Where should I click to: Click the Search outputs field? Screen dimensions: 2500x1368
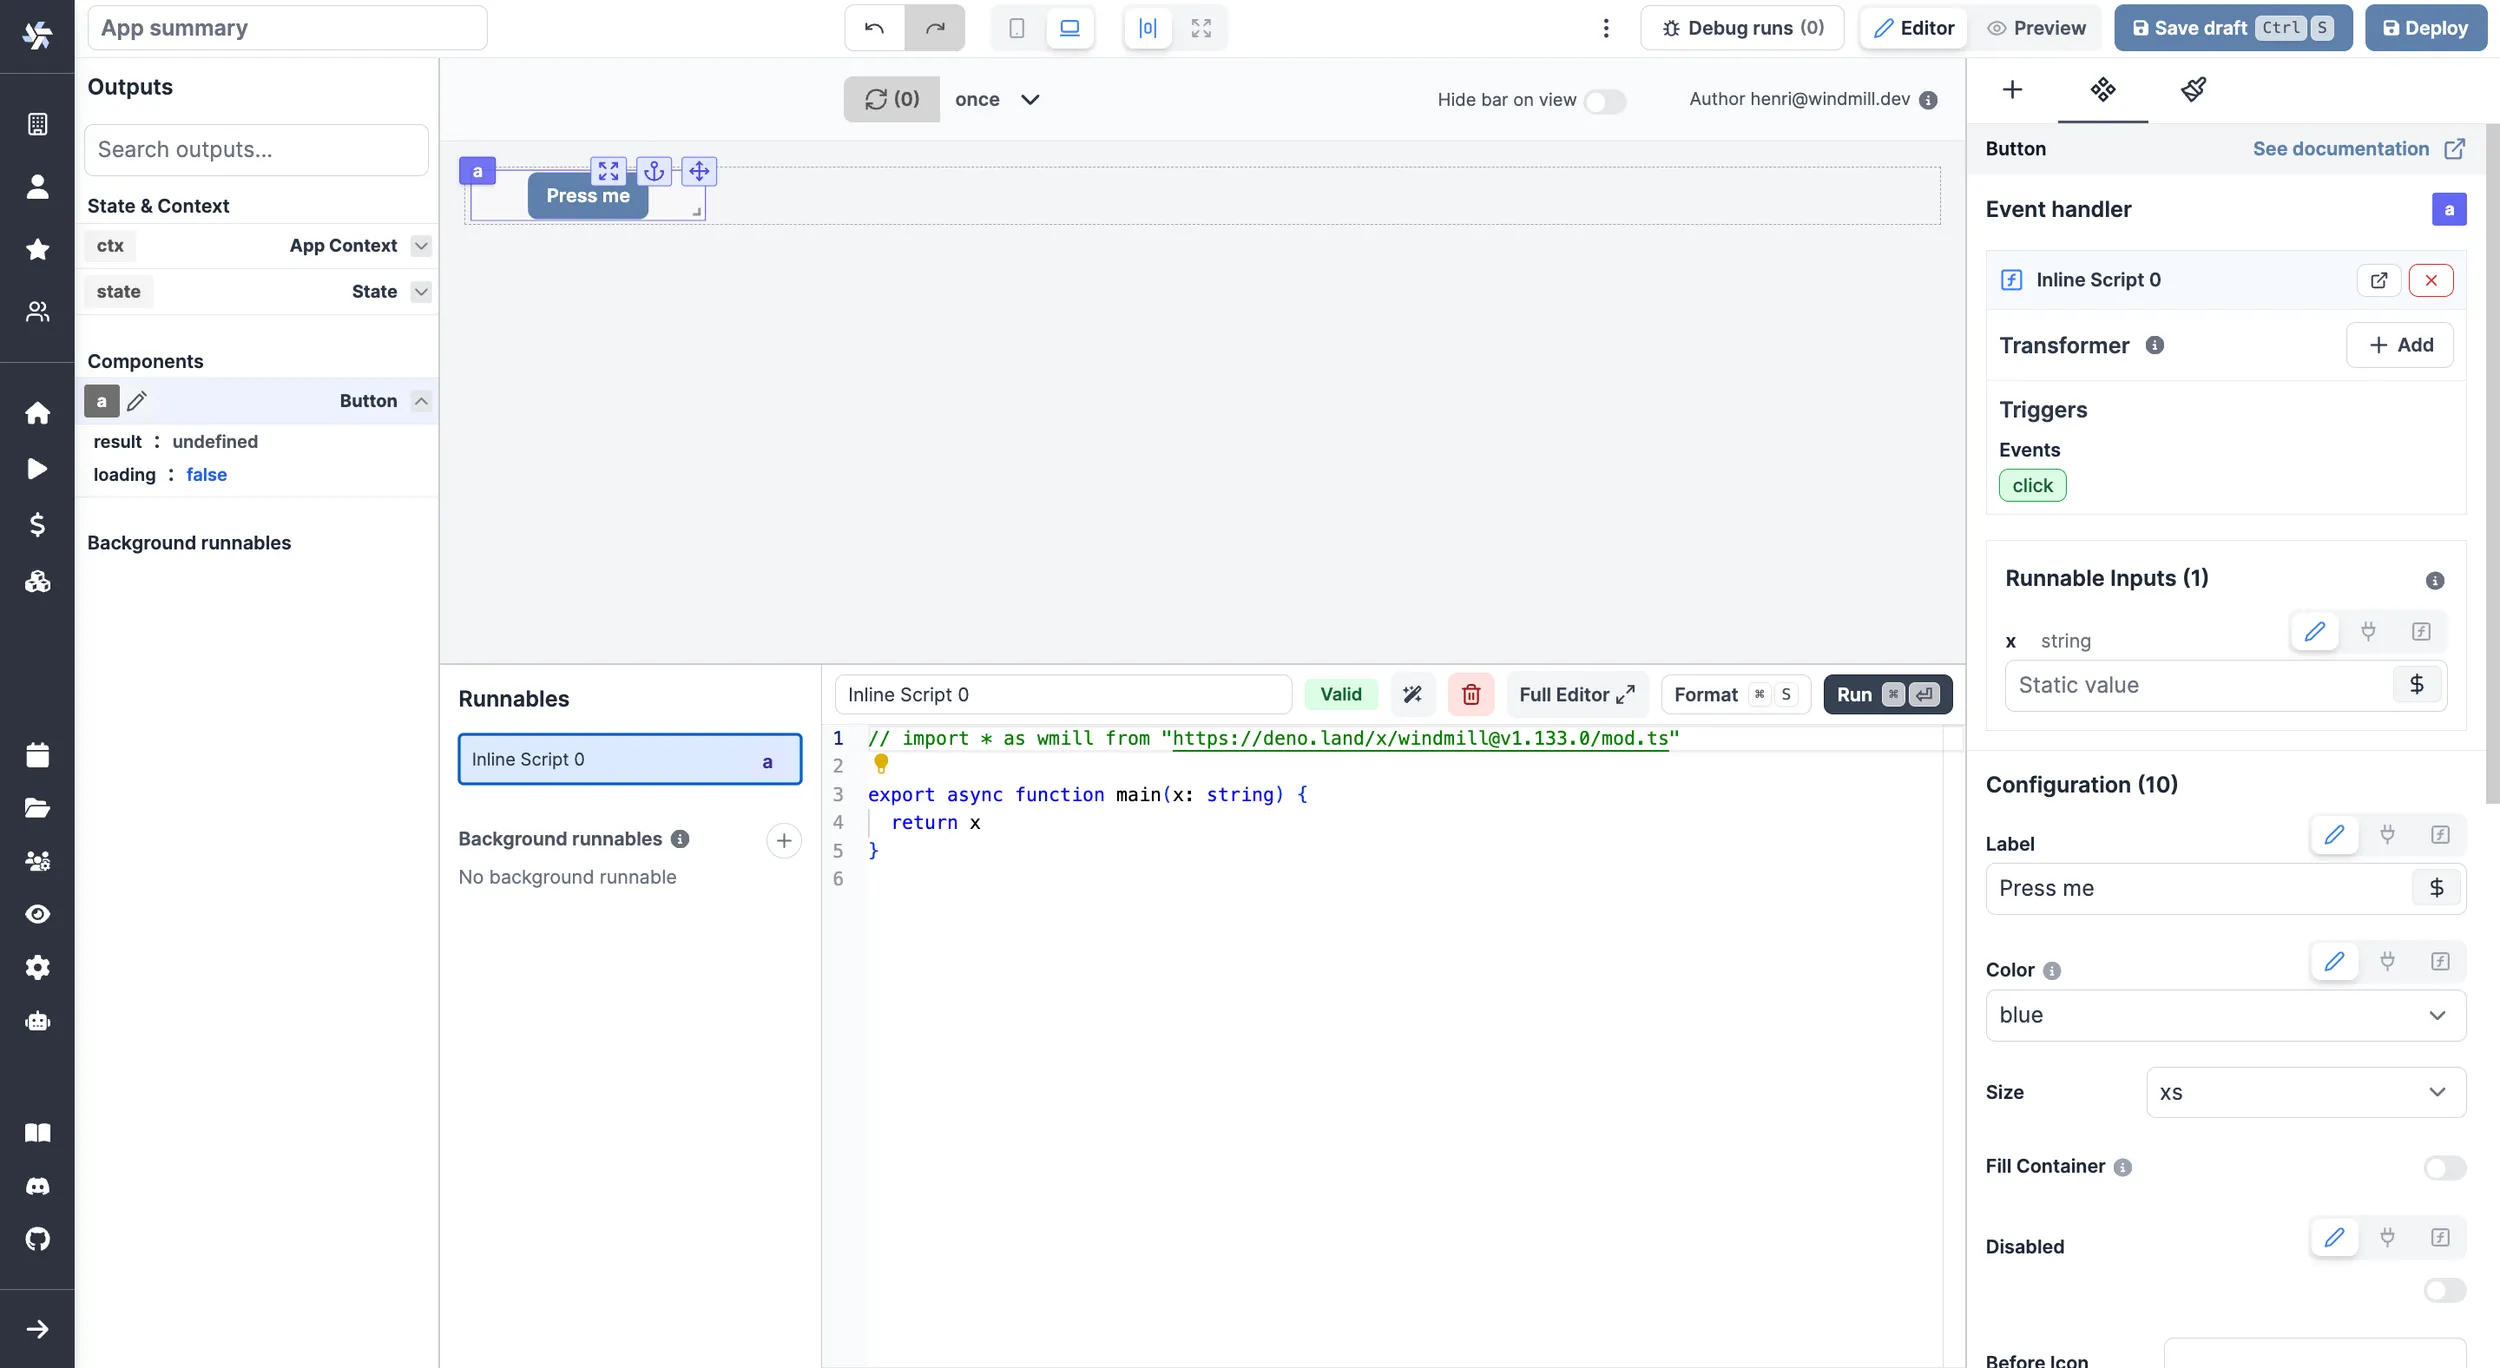tap(256, 149)
